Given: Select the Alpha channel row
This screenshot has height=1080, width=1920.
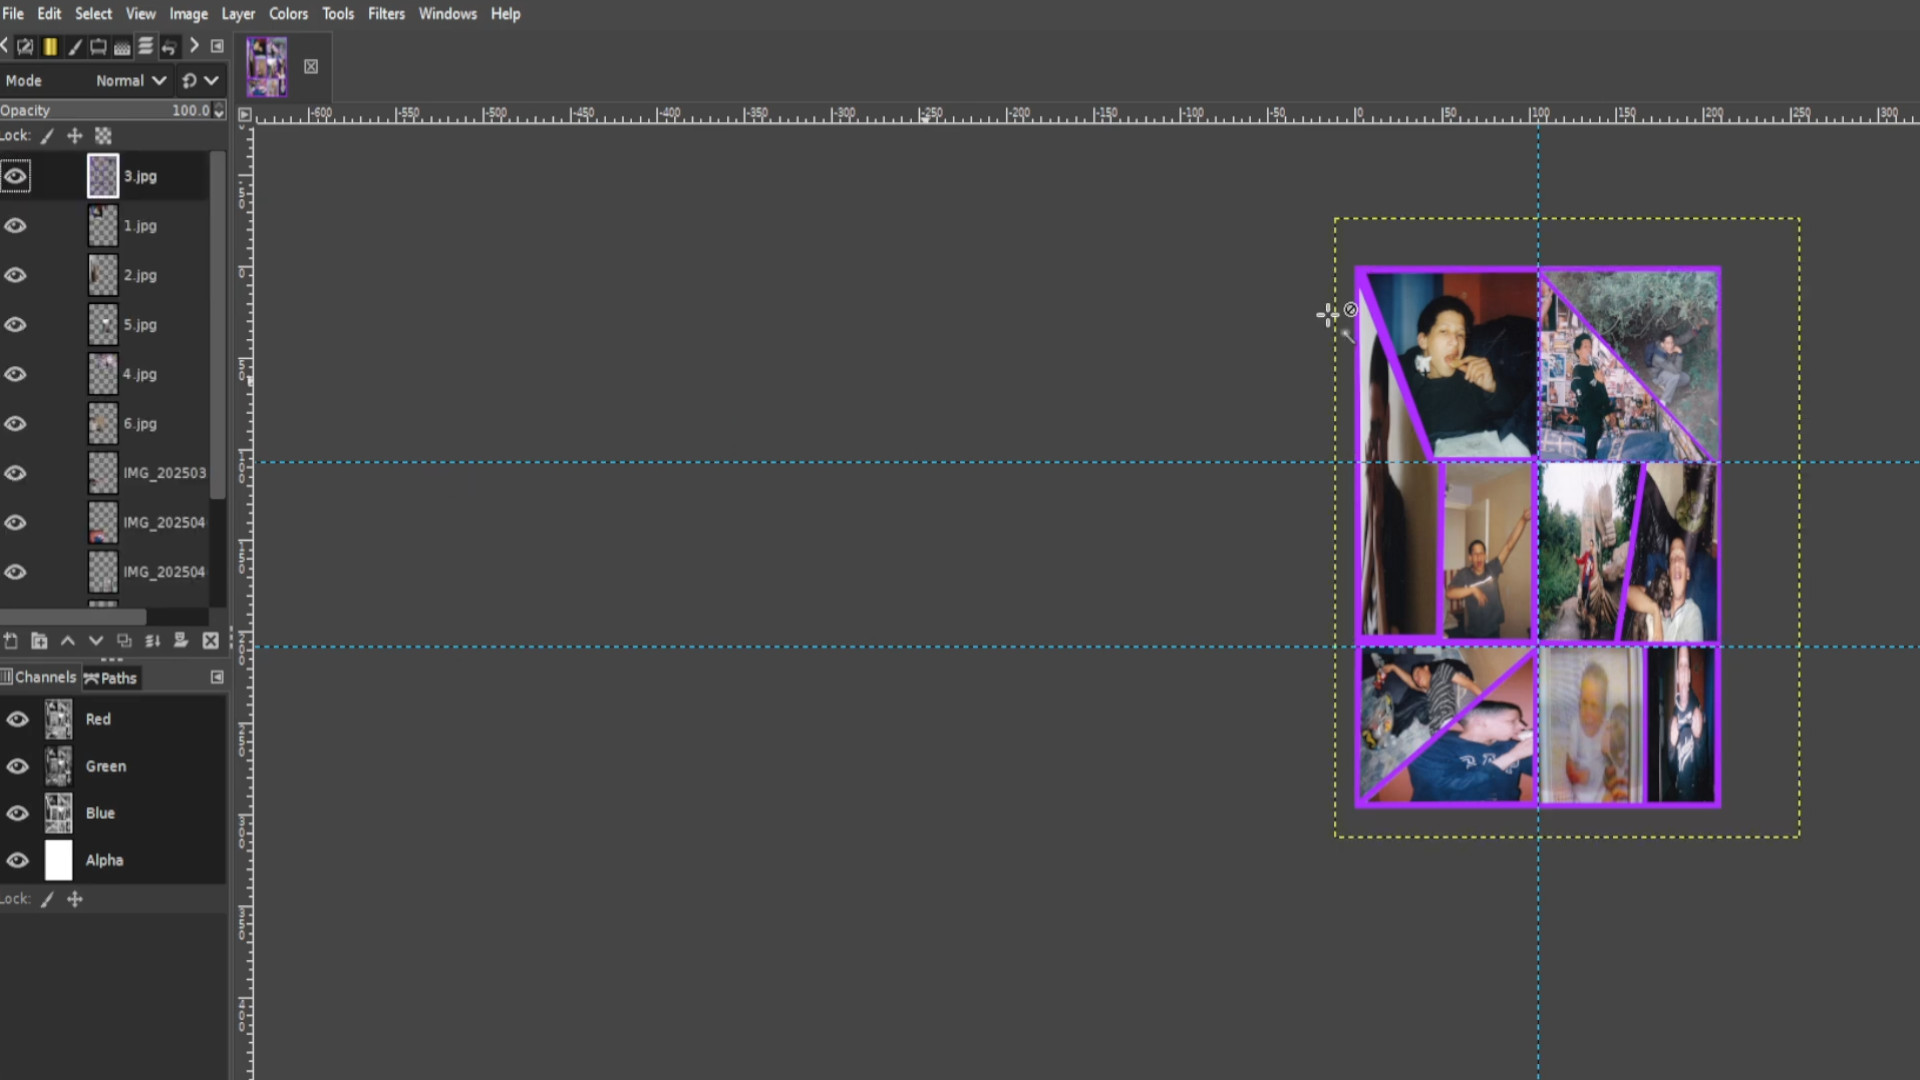Looking at the screenshot, I should [113, 861].
